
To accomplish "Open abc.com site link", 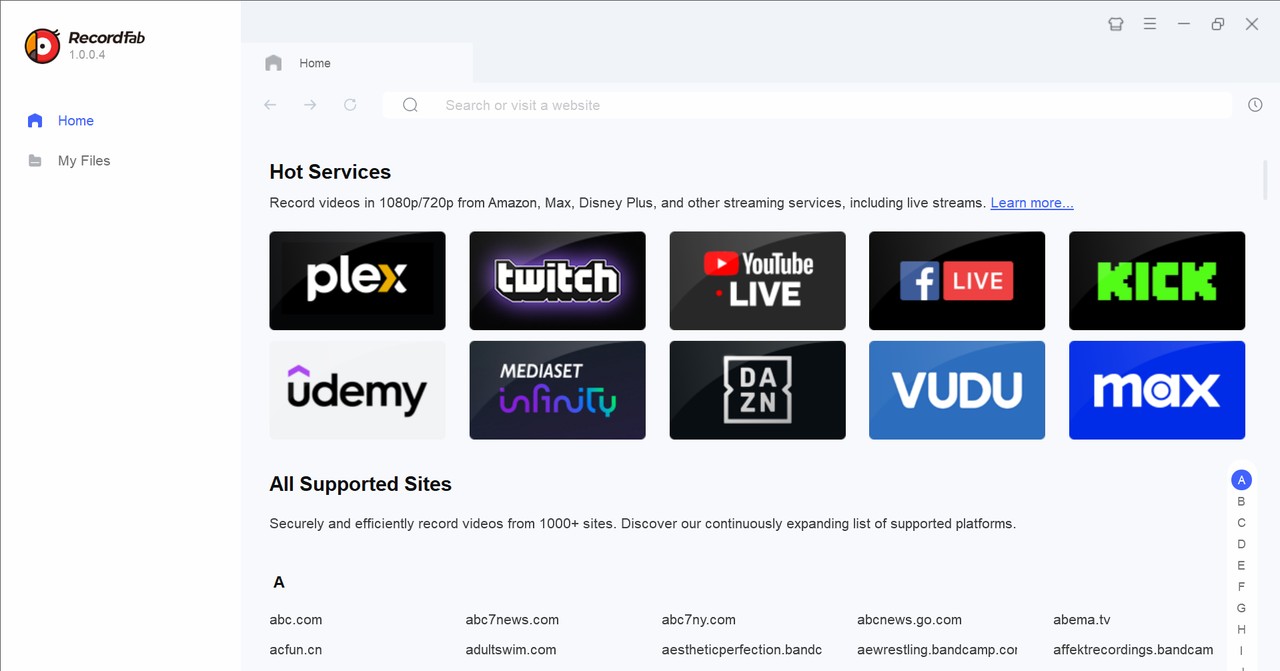I will click(296, 620).
